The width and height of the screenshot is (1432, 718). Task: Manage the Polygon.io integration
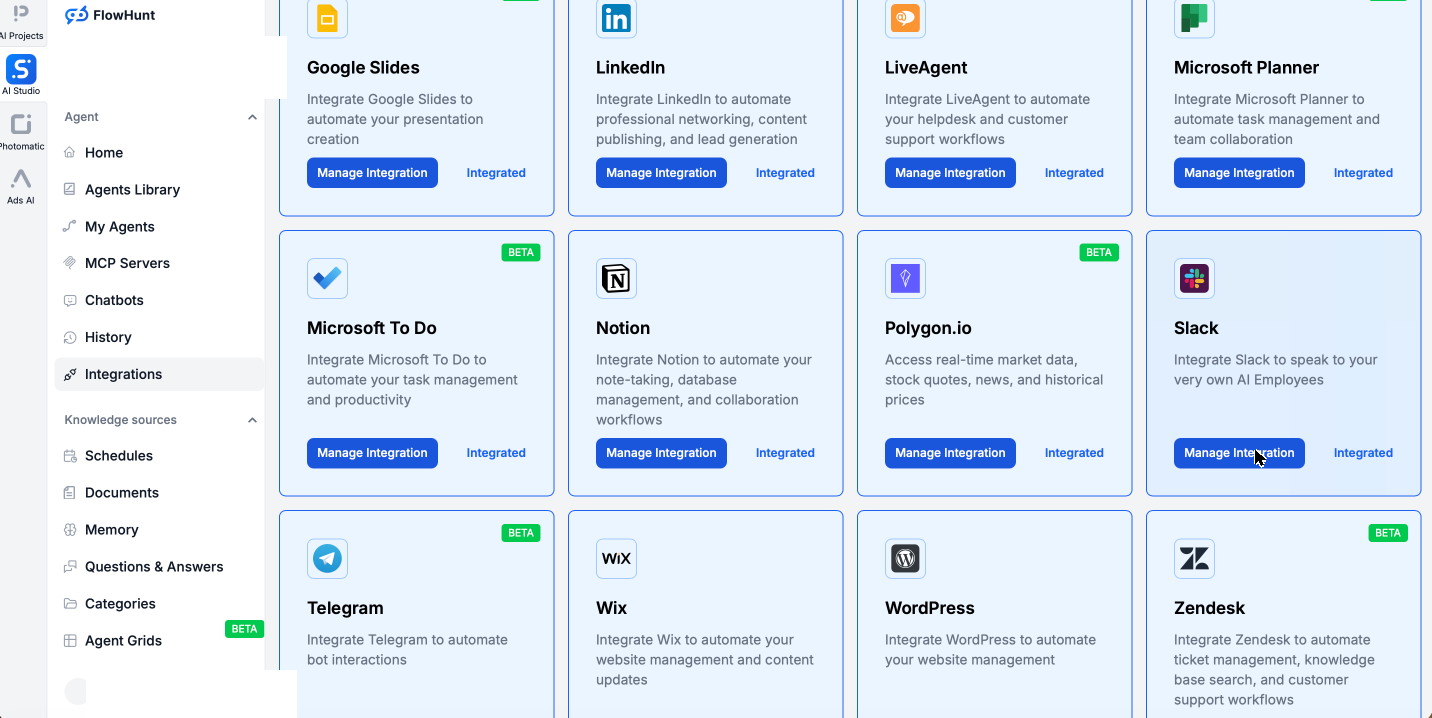pos(950,453)
